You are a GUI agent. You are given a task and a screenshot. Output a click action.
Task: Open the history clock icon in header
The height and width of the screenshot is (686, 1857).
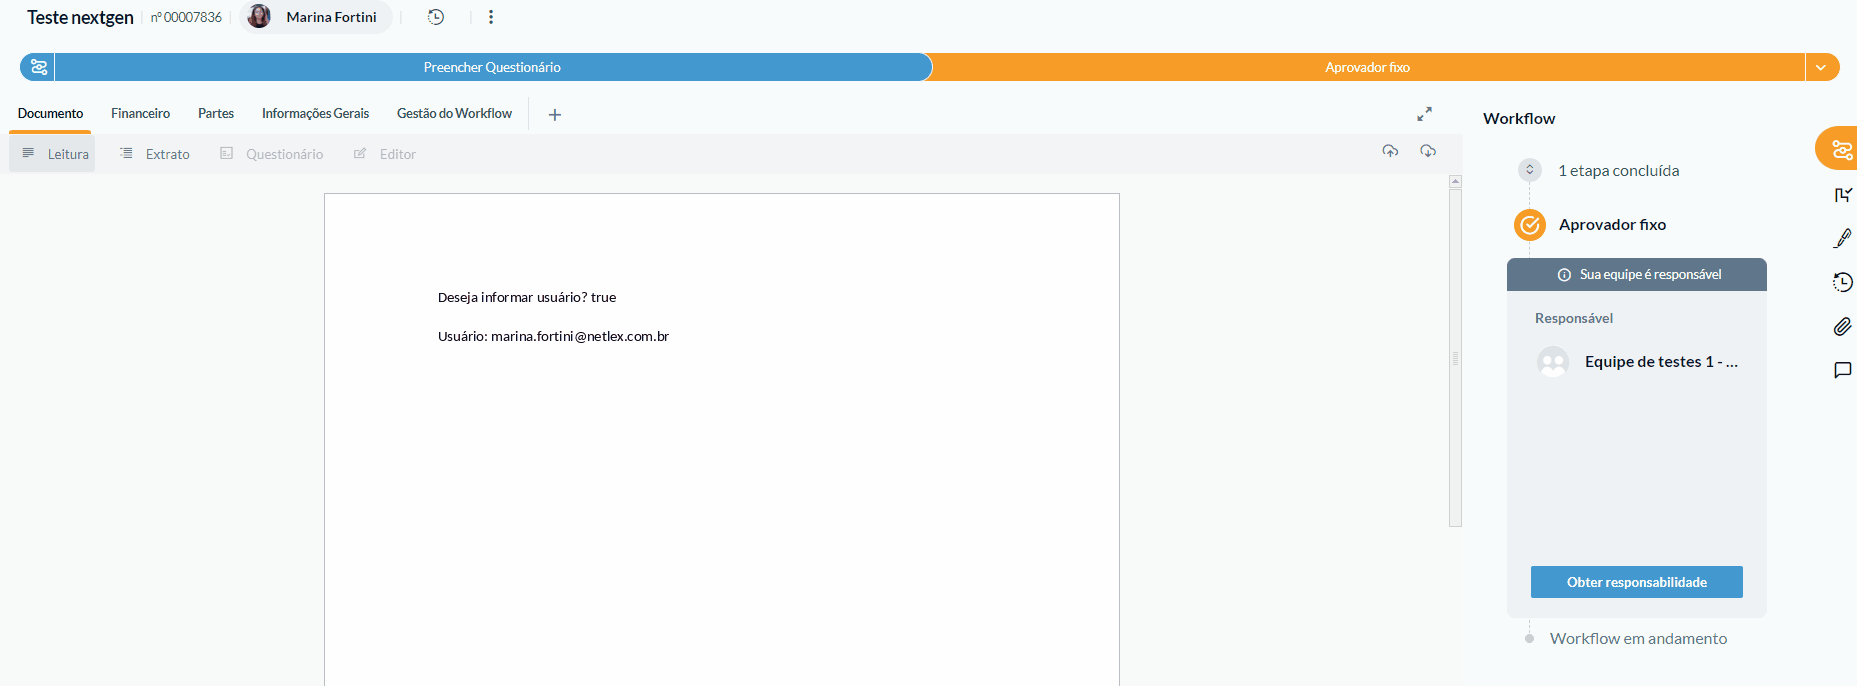436,17
